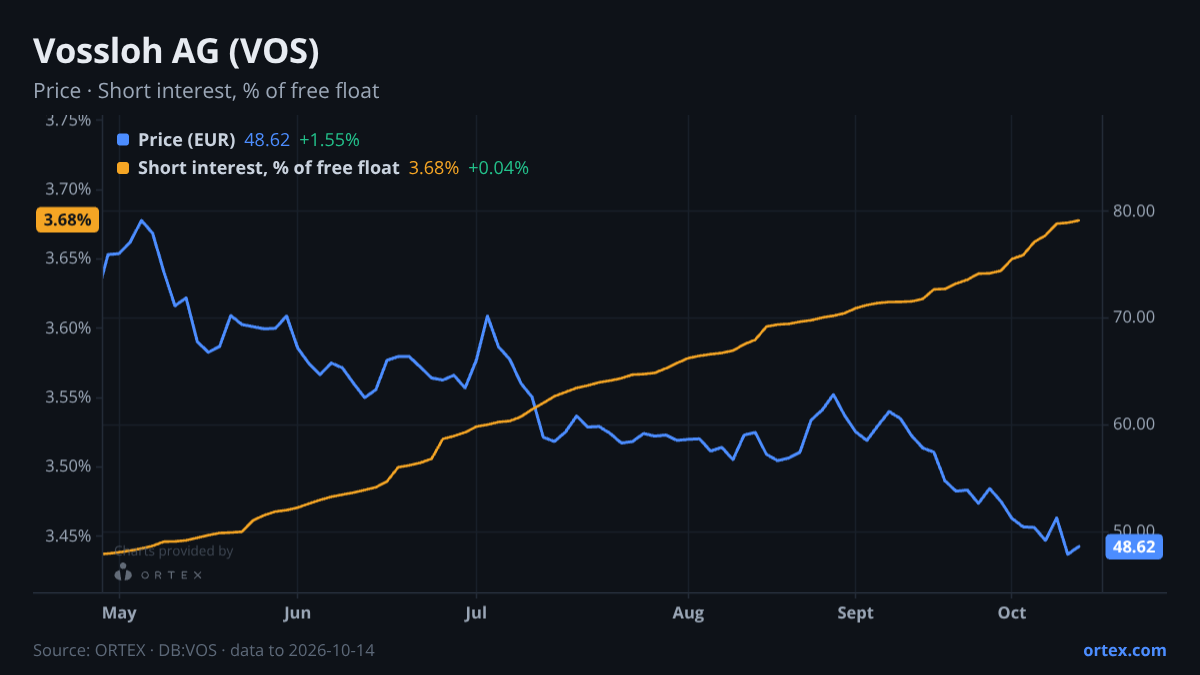Image resolution: width=1200 pixels, height=675 pixels.
Task: Click the Aug x-axis label
Action: (688, 613)
